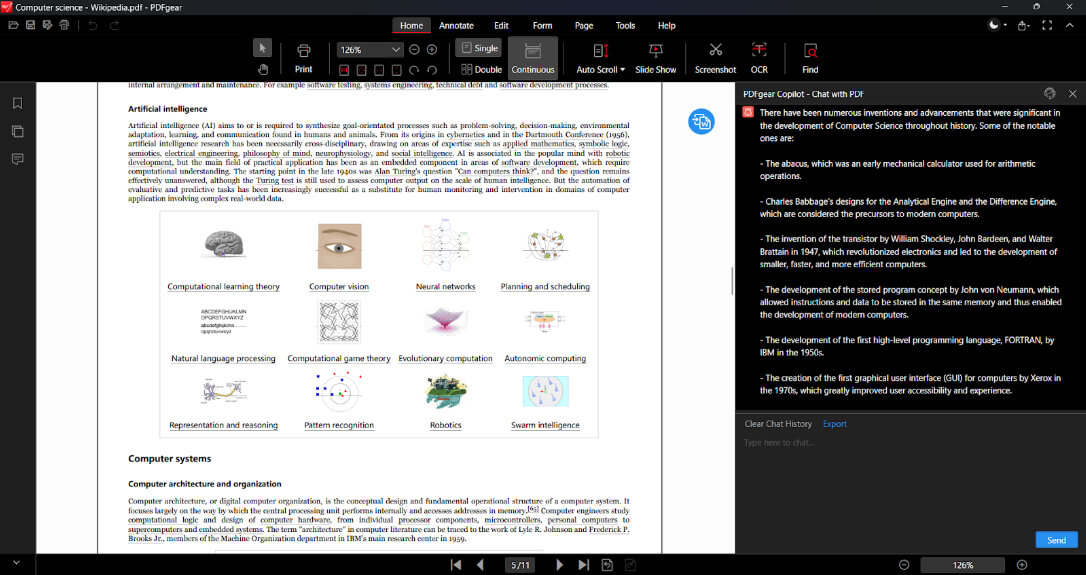The height and width of the screenshot is (575, 1086).
Task: Set actual size view with the first red page icon
Action: pos(344,70)
